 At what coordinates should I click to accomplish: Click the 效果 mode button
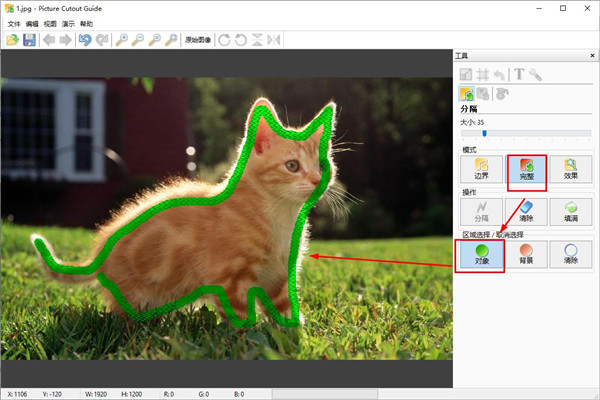570,168
